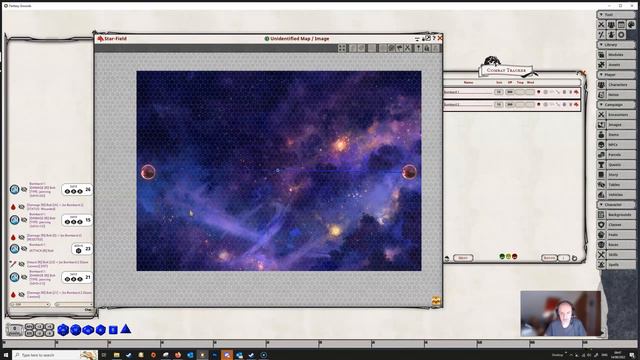This screenshot has width=640, height=360.
Task: Open the Images campaign list
Action: (x=616, y=124)
